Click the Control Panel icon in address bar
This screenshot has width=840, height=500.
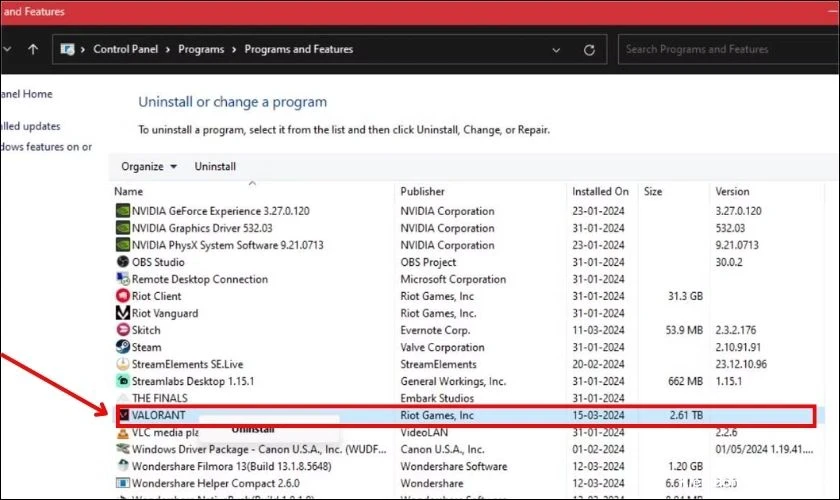67,49
